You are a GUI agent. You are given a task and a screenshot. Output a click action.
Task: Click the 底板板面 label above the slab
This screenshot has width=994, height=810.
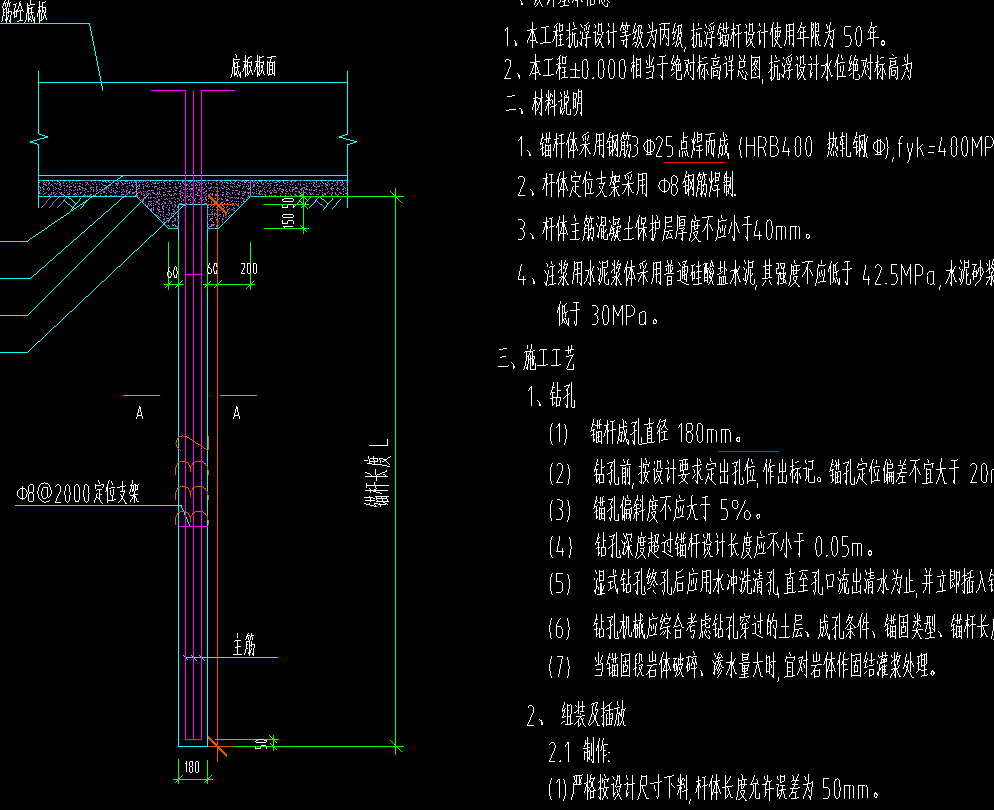click(253, 67)
